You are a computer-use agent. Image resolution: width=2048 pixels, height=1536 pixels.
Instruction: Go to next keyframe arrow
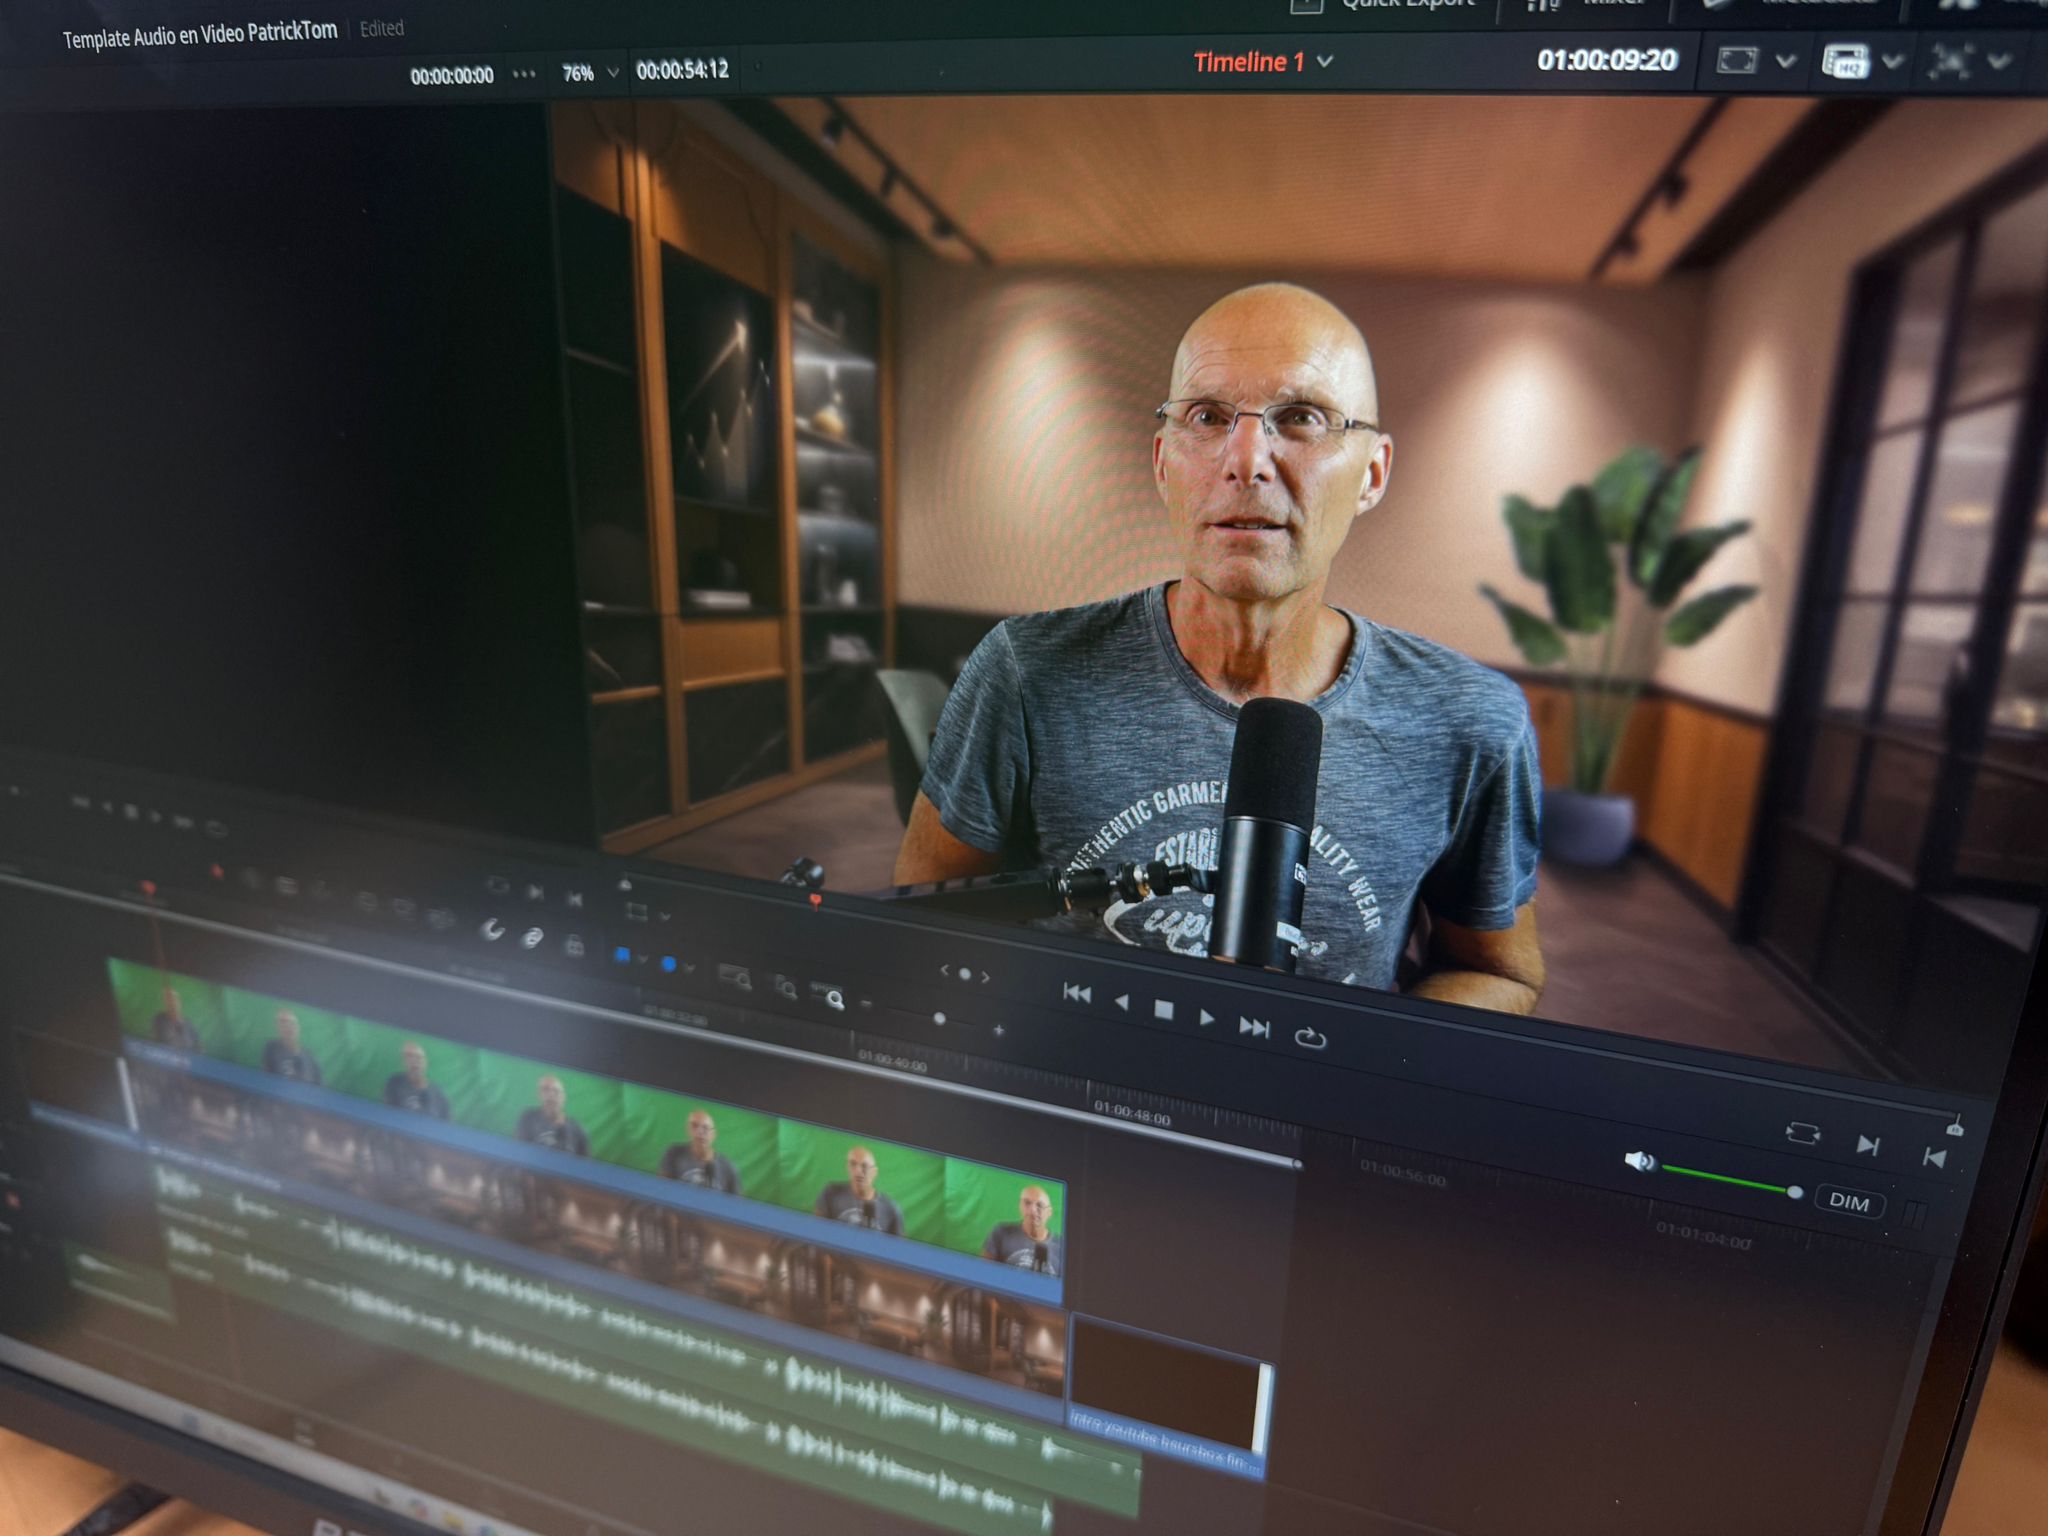tap(985, 976)
